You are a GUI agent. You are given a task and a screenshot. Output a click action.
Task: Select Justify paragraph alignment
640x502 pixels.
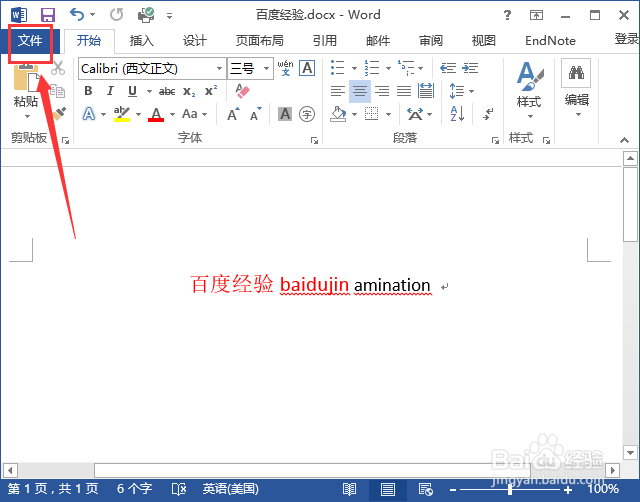[404, 91]
